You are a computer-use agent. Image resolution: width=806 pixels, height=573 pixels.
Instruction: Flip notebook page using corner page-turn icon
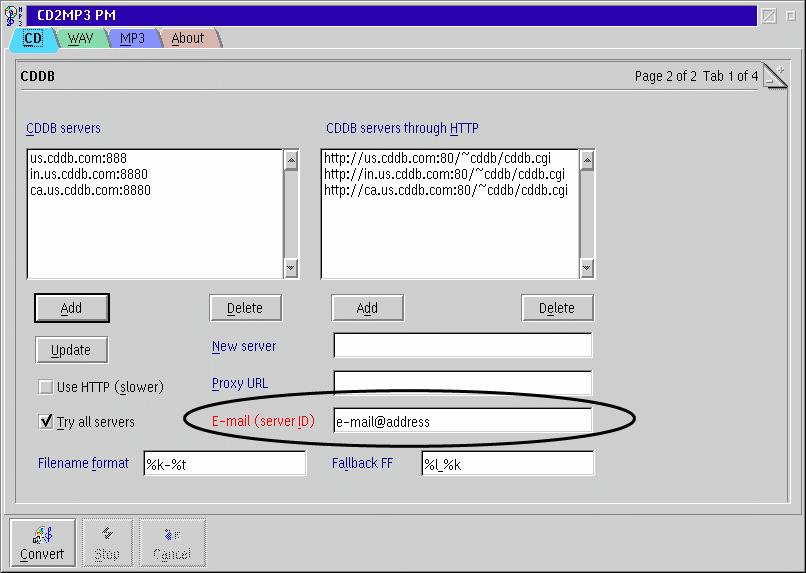click(x=775, y=76)
